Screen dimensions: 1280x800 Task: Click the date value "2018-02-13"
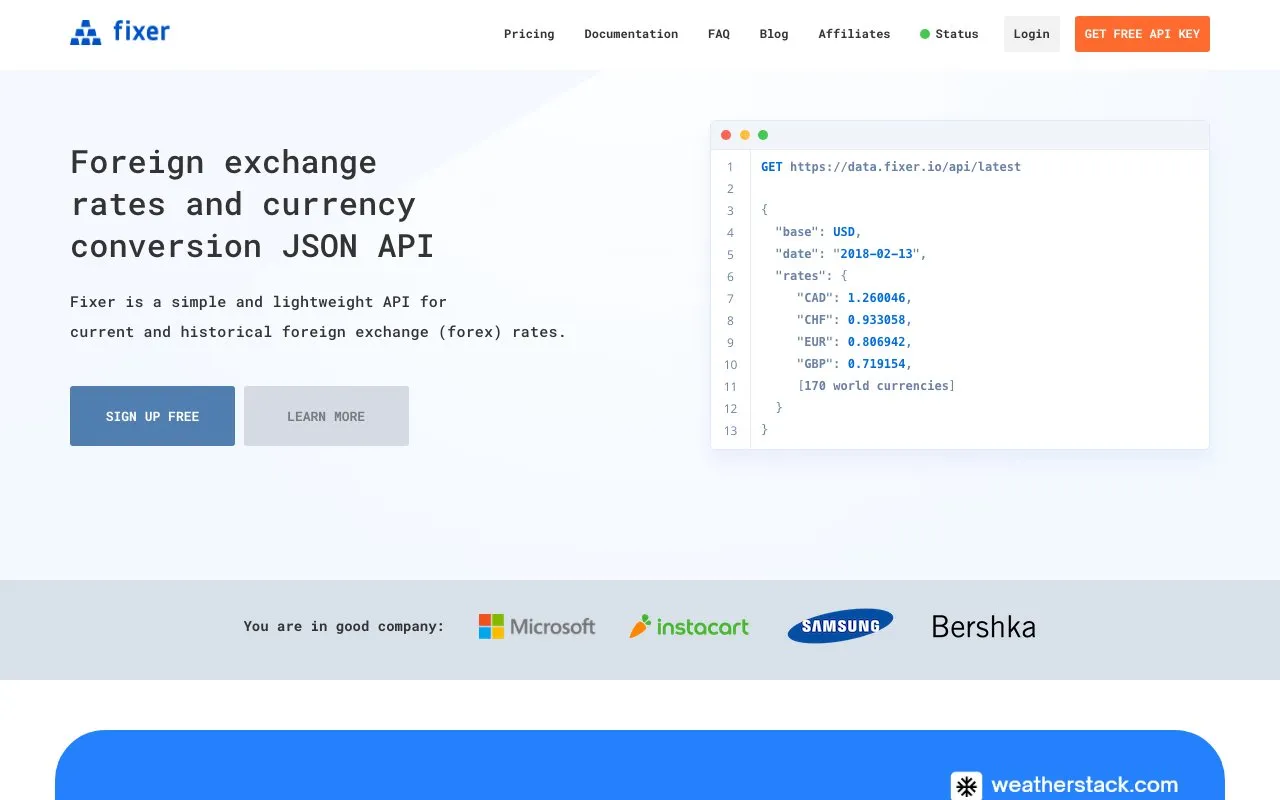(x=876, y=254)
